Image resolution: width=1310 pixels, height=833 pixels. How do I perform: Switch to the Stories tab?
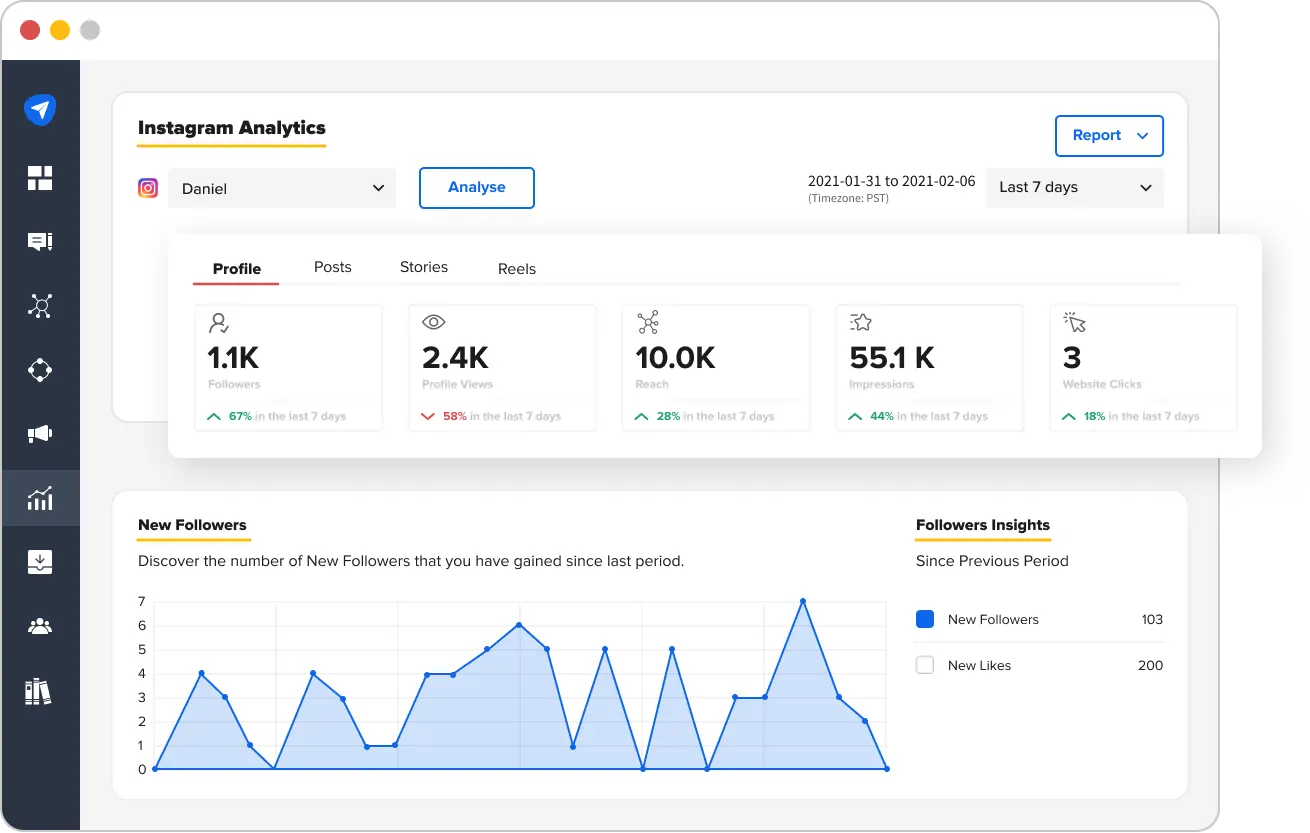(423, 267)
